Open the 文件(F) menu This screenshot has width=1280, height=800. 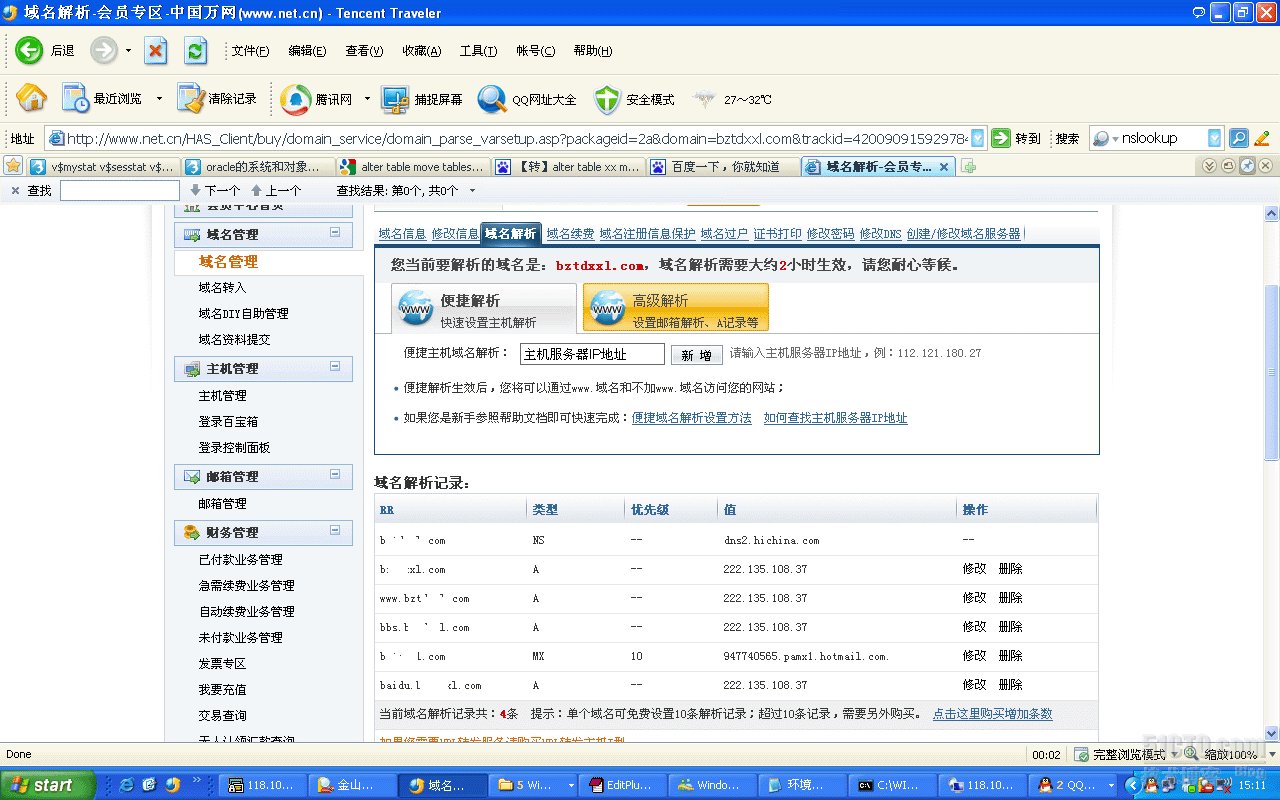pos(250,51)
